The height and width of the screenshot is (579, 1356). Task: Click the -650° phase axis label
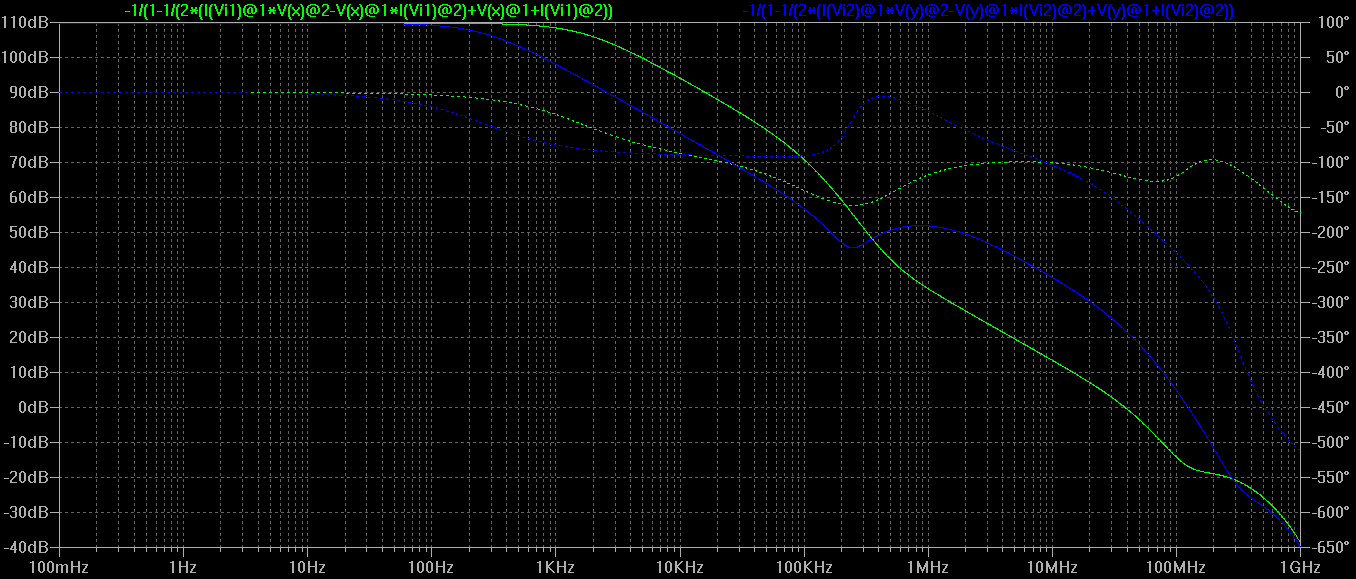[x=1330, y=547]
